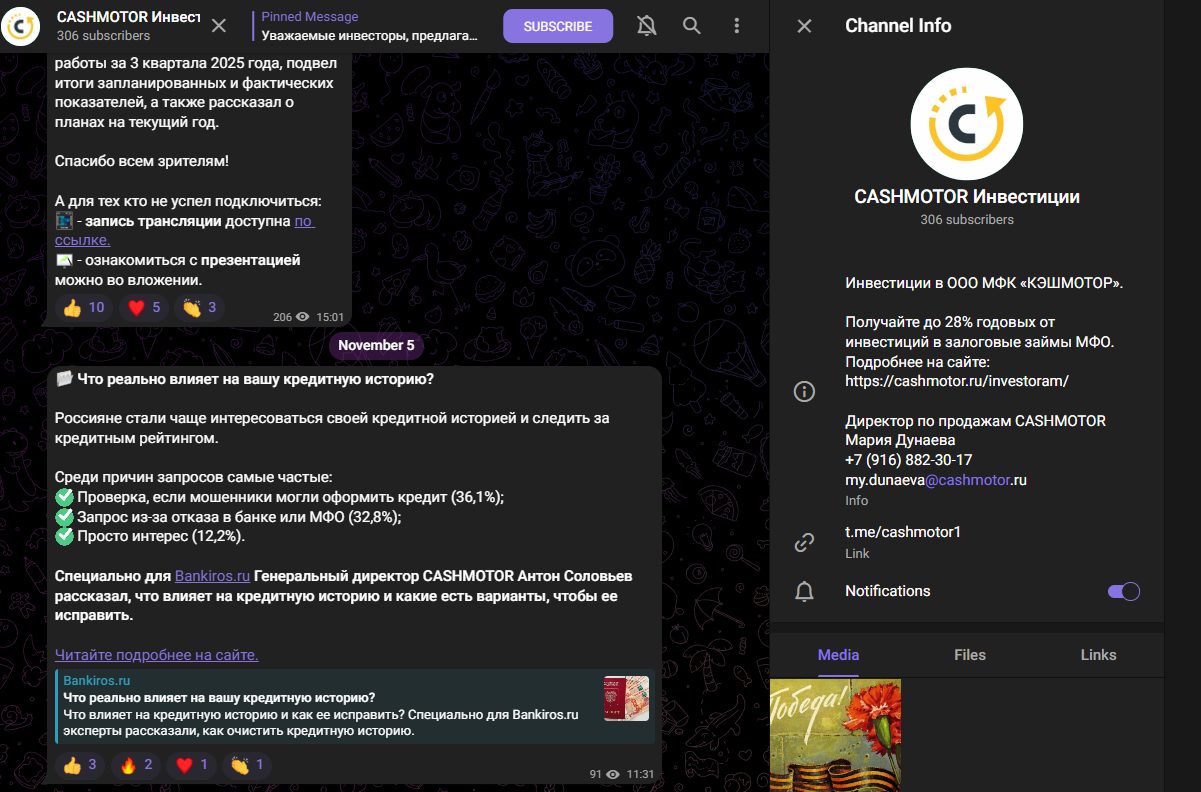Click the muted notifications bell icon
1201x792 pixels.
[x=646, y=25]
